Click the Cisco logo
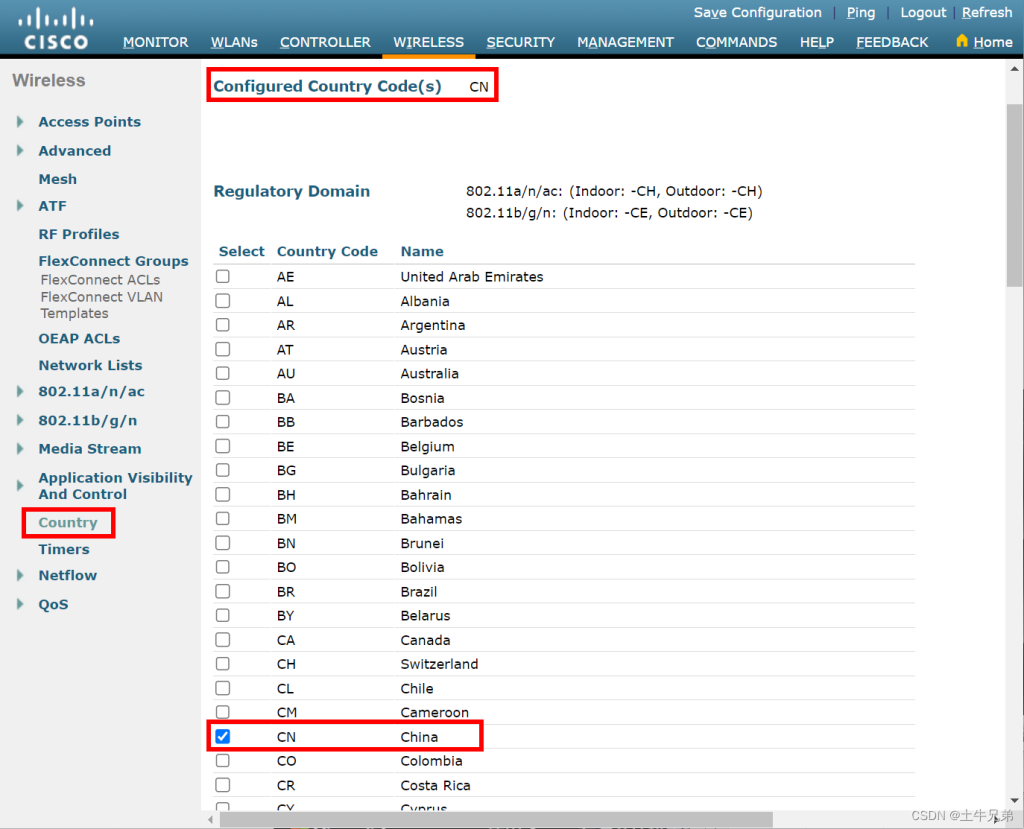The image size is (1024, 829). 56,28
